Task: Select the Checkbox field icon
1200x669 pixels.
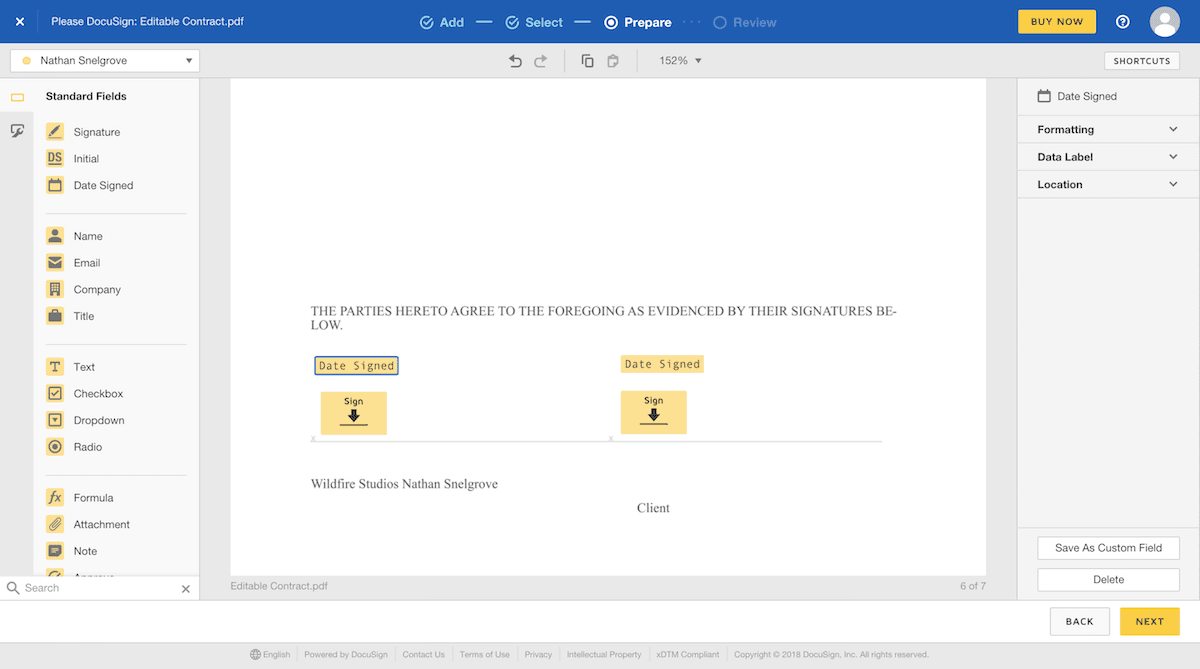Action: [55, 393]
